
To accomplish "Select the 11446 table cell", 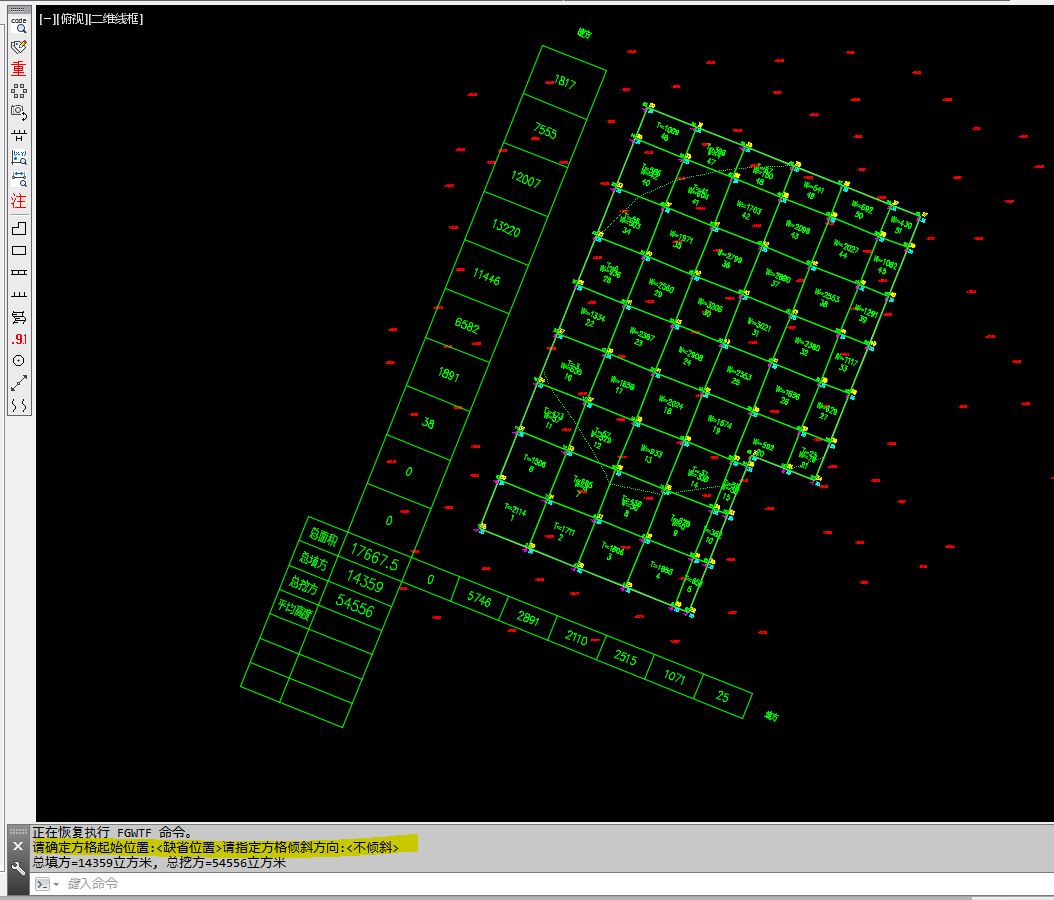I will (x=487, y=277).
